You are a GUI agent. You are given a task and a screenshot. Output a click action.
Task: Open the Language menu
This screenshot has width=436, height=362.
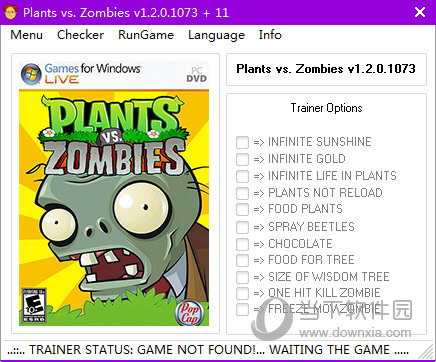[x=216, y=35]
